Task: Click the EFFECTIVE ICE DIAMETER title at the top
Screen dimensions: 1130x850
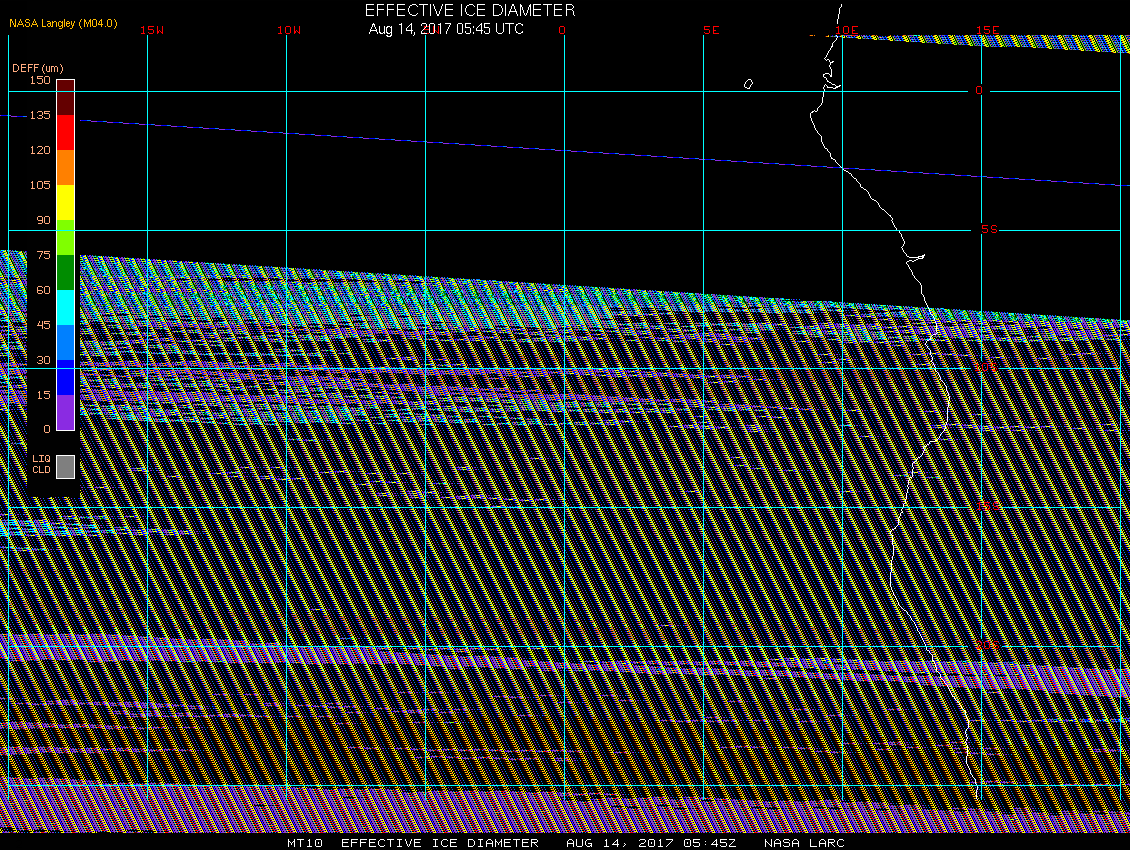Action: (470, 11)
